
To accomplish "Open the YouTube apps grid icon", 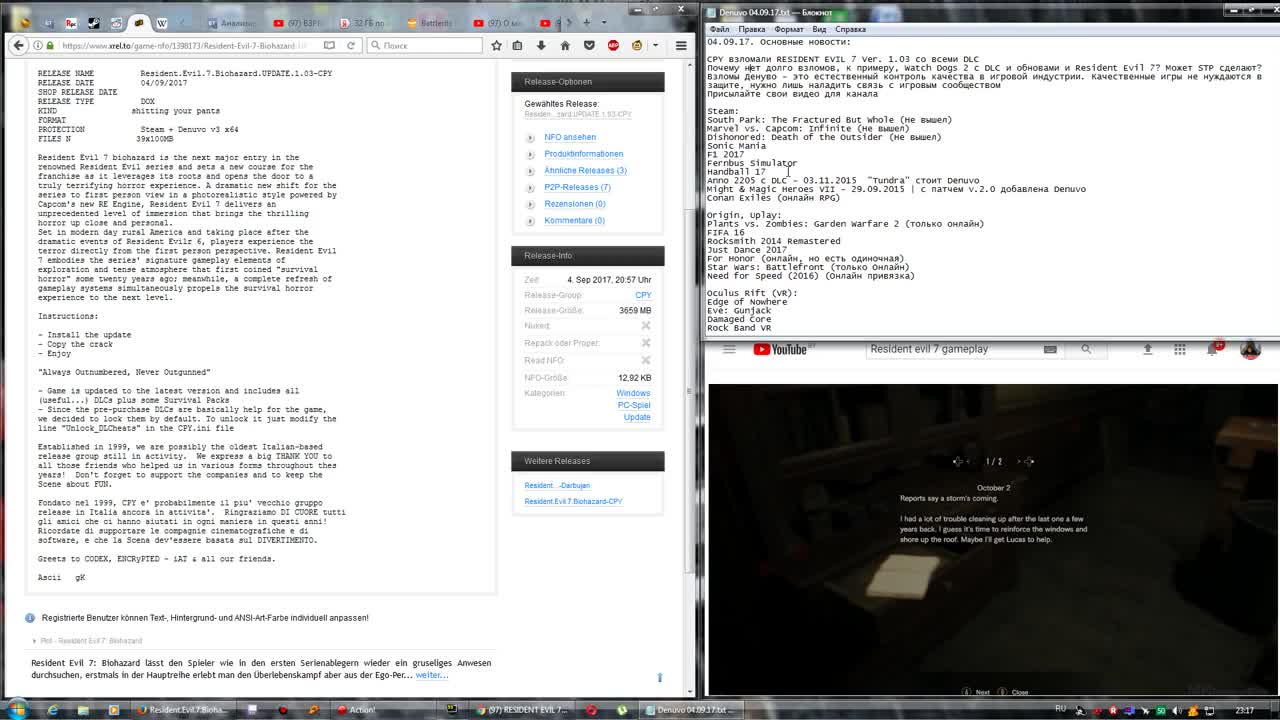I will [x=1180, y=349].
